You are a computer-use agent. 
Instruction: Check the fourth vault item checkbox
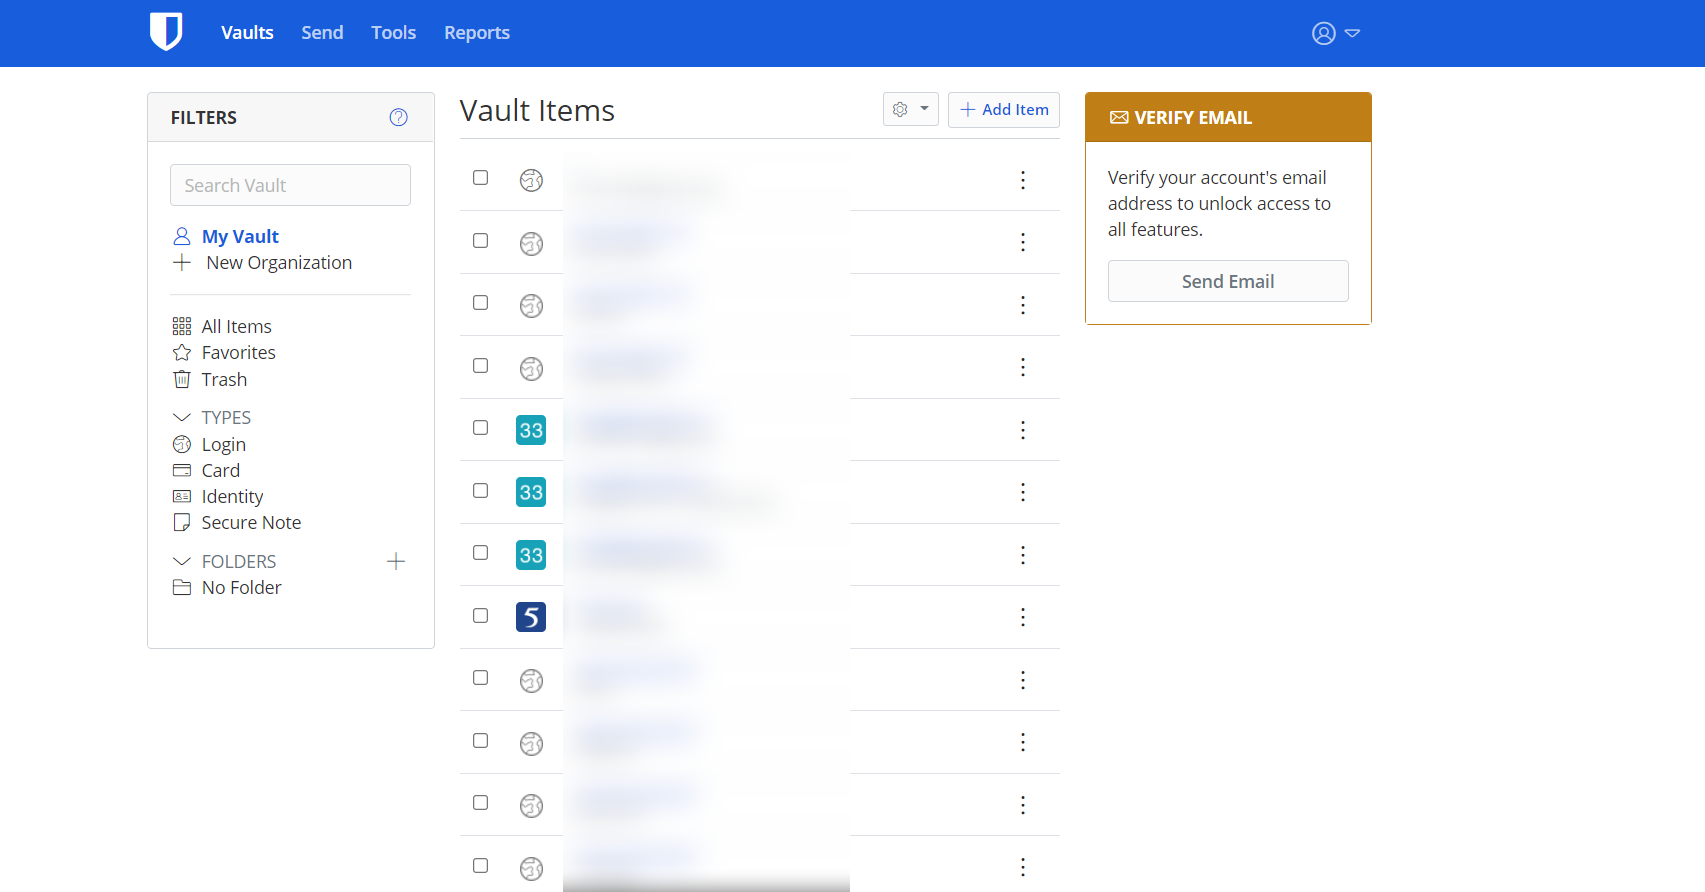(x=481, y=365)
